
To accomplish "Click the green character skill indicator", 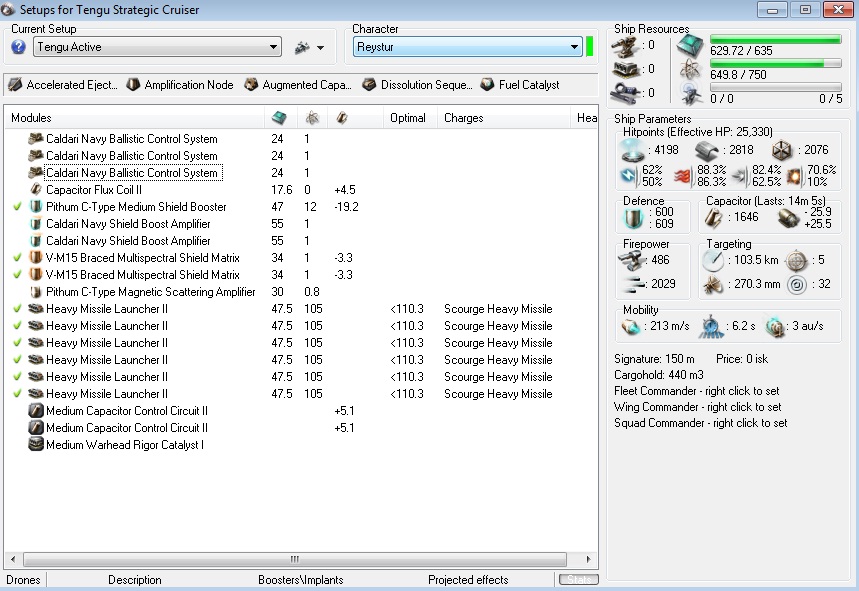I will [x=589, y=47].
